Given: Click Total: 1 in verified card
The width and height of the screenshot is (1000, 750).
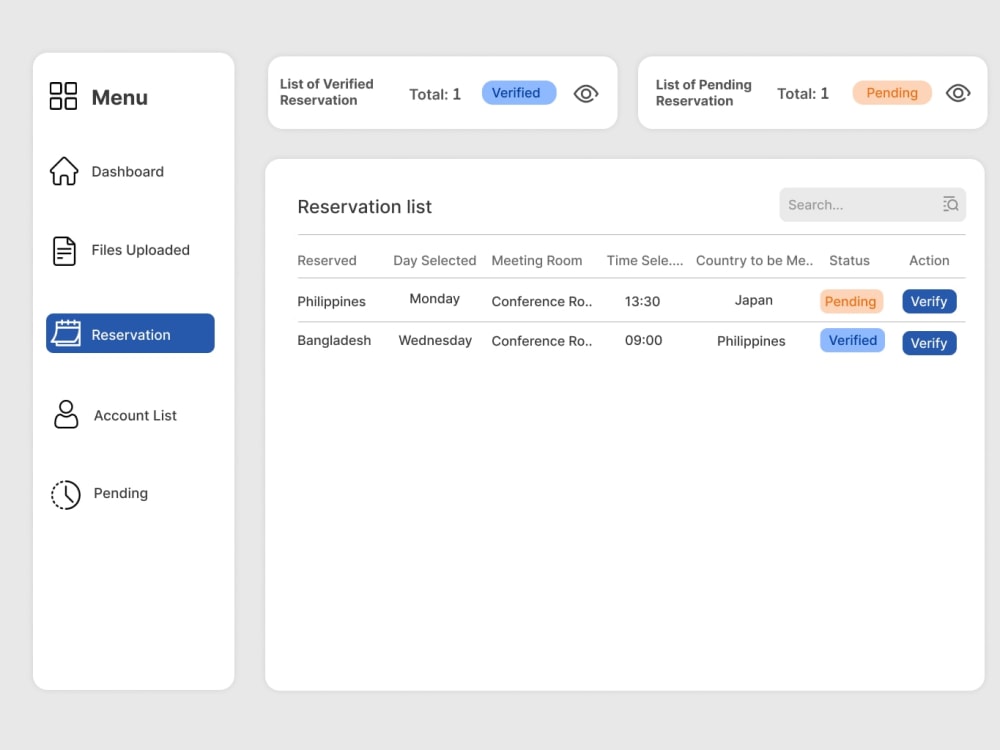Looking at the screenshot, I should [434, 94].
